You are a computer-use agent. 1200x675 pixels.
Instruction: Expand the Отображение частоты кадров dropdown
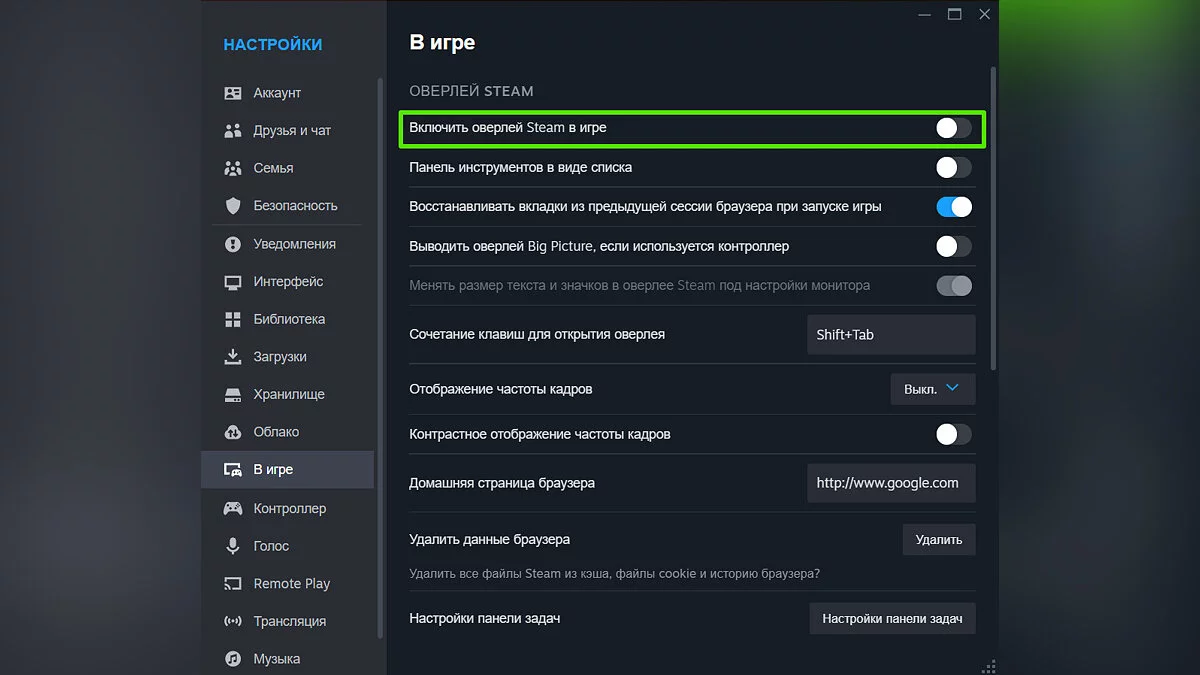932,389
